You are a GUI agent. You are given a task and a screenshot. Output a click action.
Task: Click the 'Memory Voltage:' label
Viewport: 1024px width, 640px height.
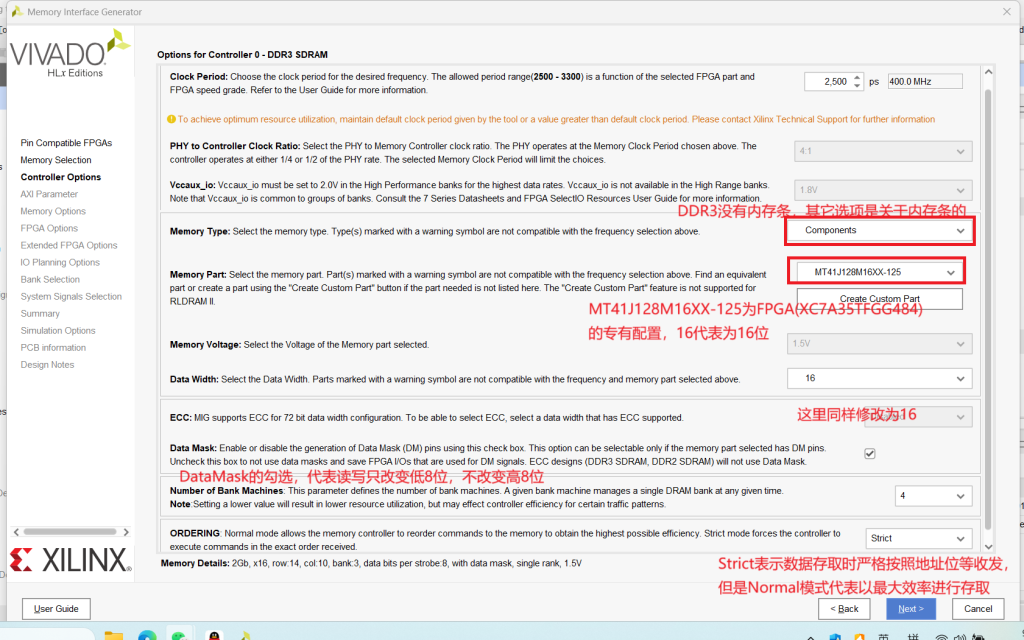click(205, 344)
